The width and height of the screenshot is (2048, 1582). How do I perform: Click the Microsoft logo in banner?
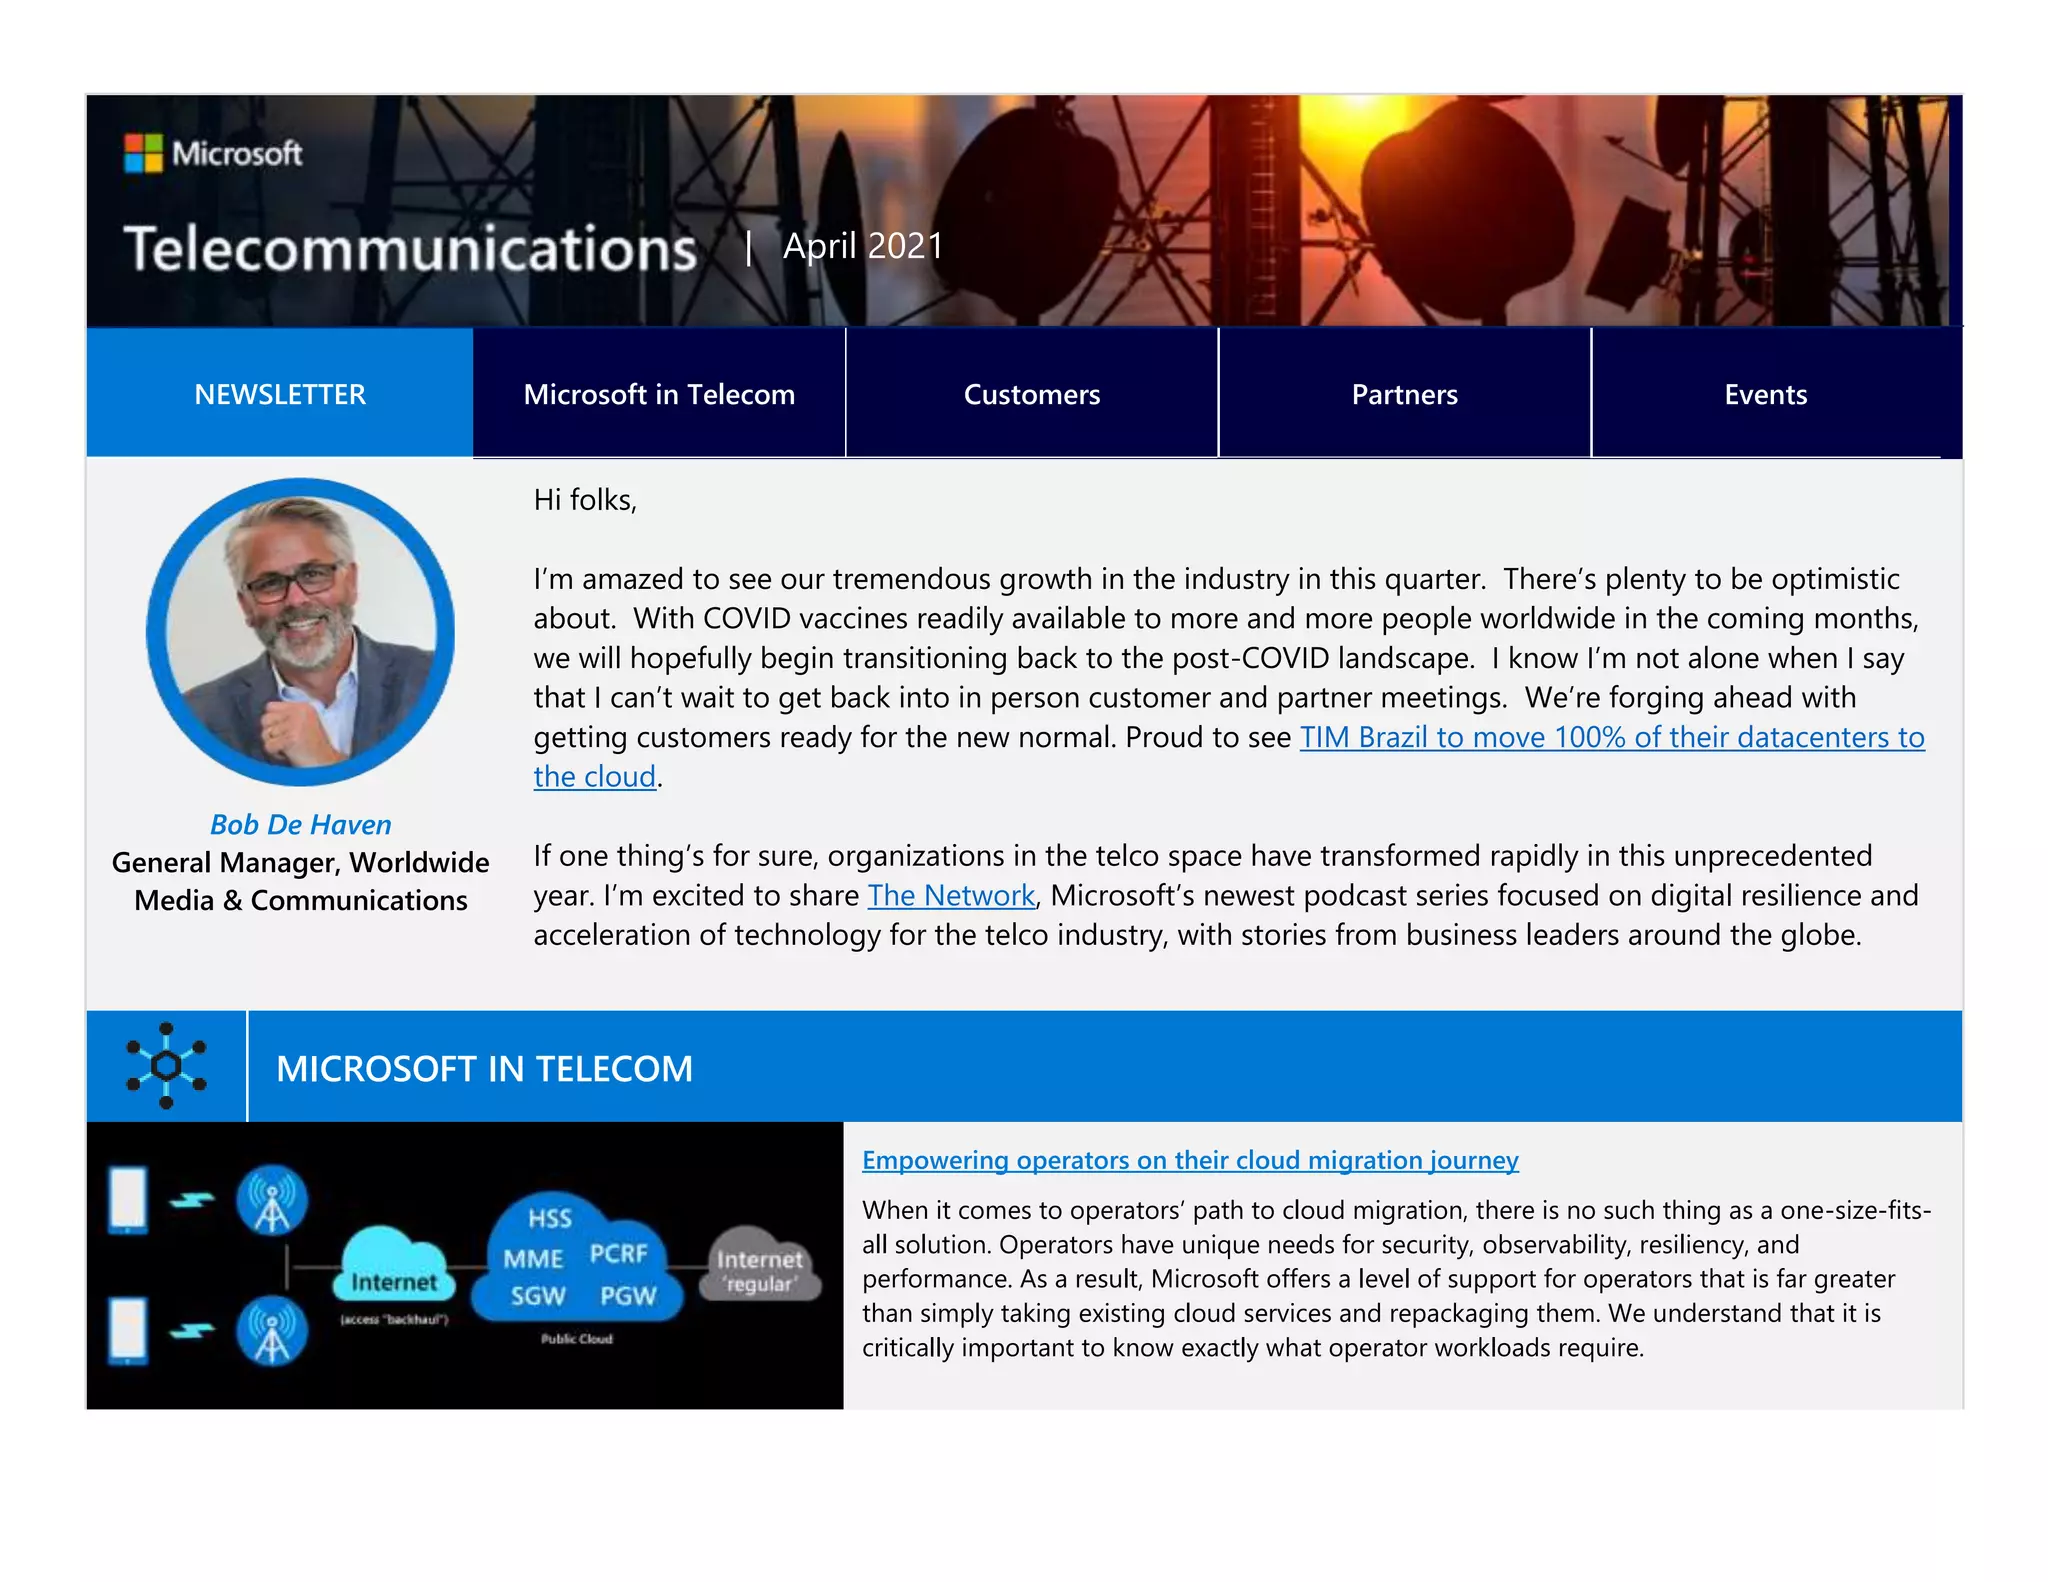[x=213, y=154]
